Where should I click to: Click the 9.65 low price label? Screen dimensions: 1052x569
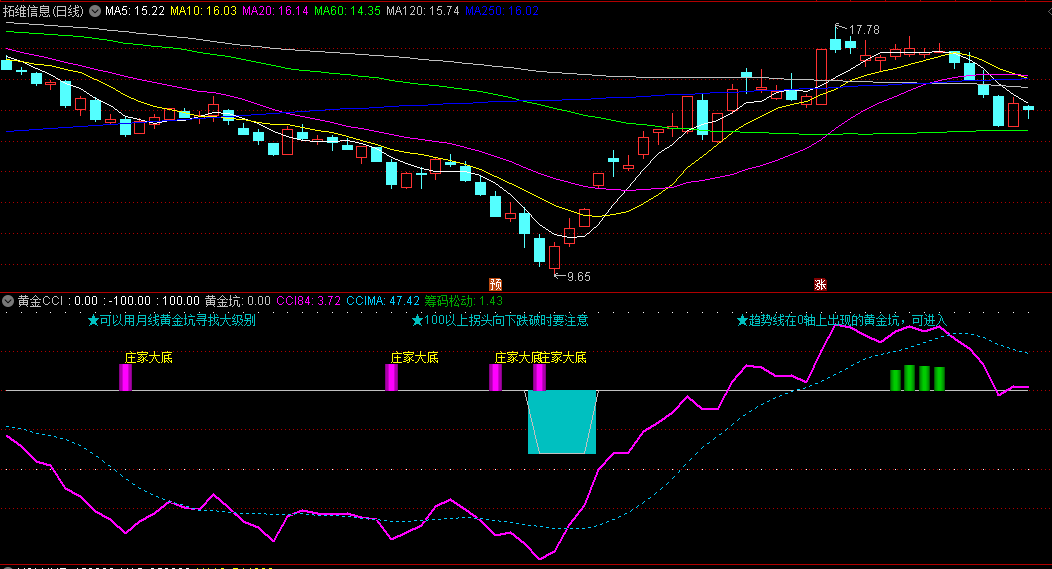tap(578, 276)
